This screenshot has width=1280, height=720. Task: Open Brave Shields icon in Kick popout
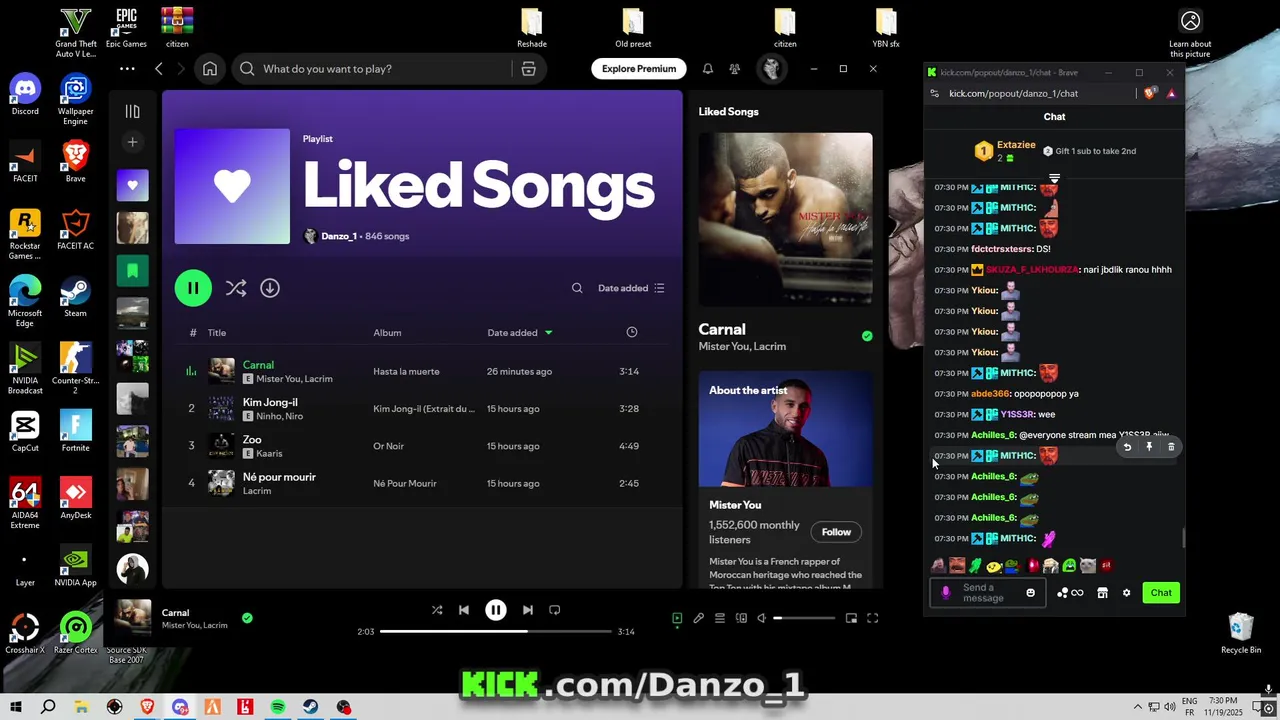pyautogui.click(x=1150, y=93)
